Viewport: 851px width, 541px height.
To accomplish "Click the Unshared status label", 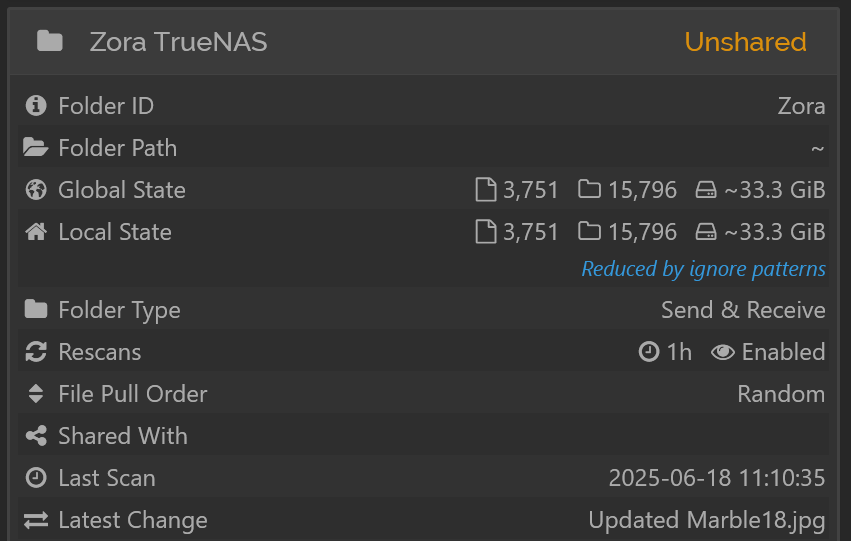I will coord(745,42).
